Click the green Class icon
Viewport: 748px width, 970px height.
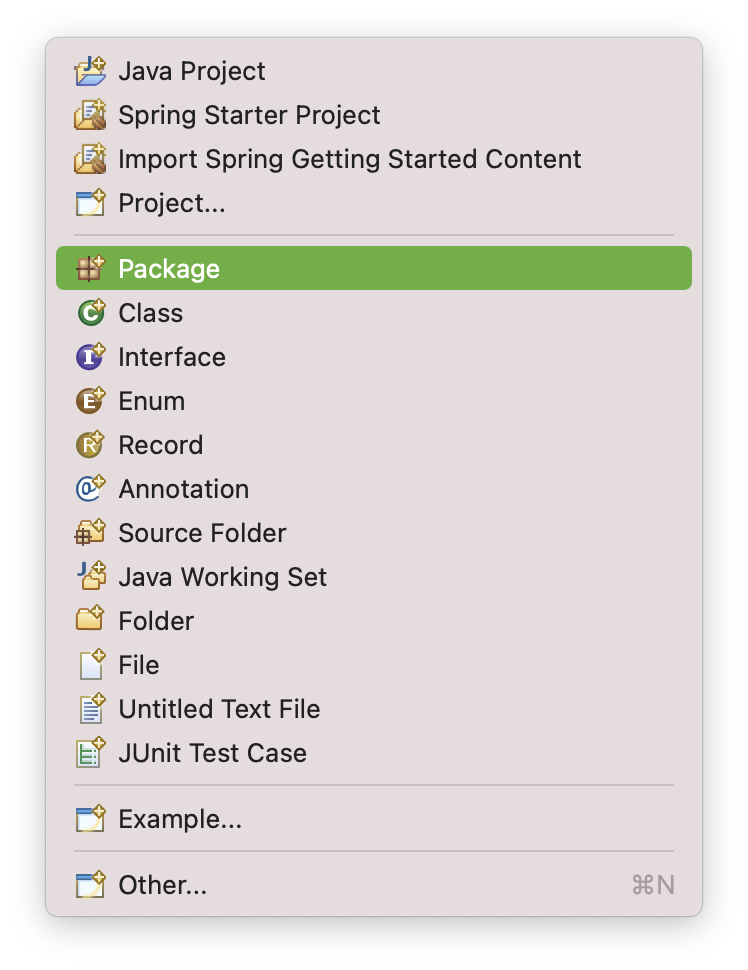(x=90, y=313)
